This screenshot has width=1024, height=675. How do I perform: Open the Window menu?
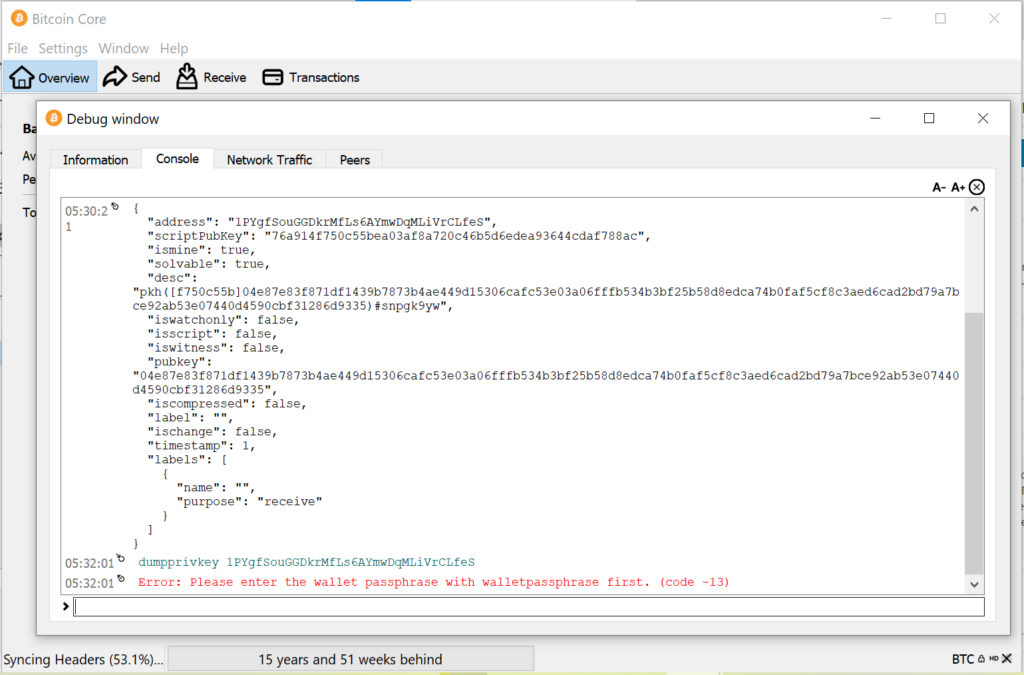(123, 48)
